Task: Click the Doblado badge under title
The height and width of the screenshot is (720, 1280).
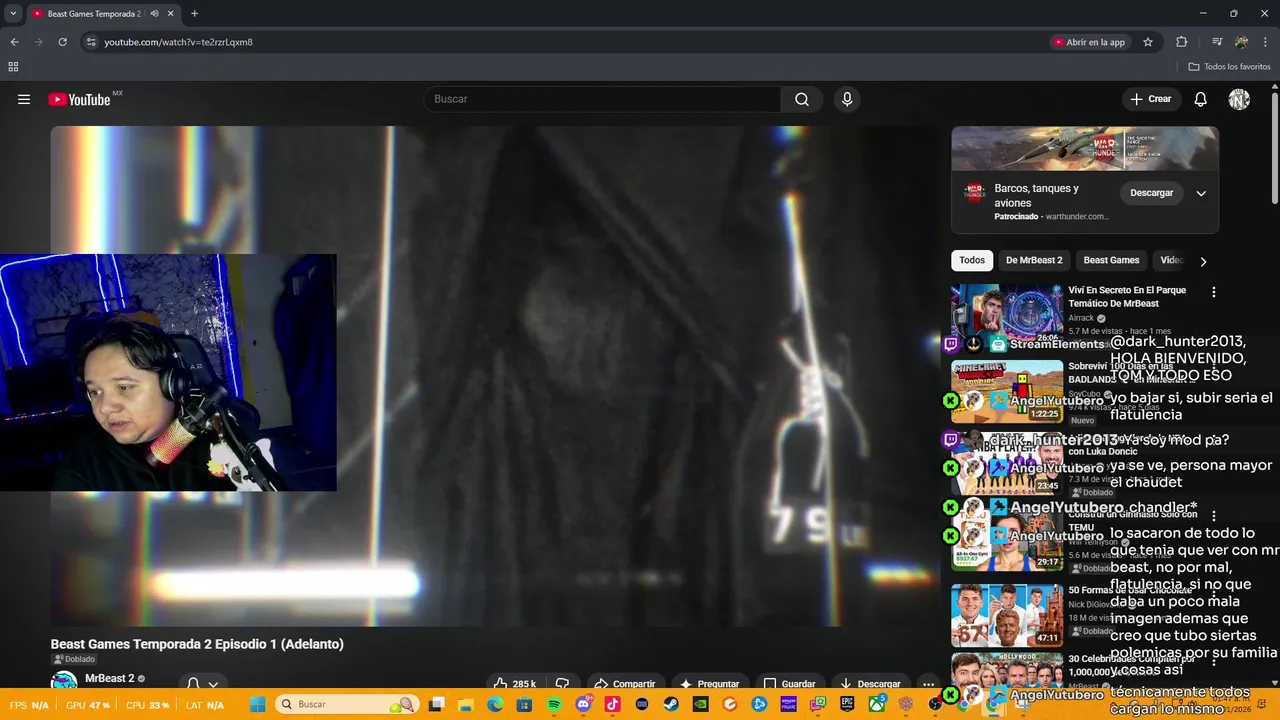Action: pyautogui.click(x=74, y=659)
